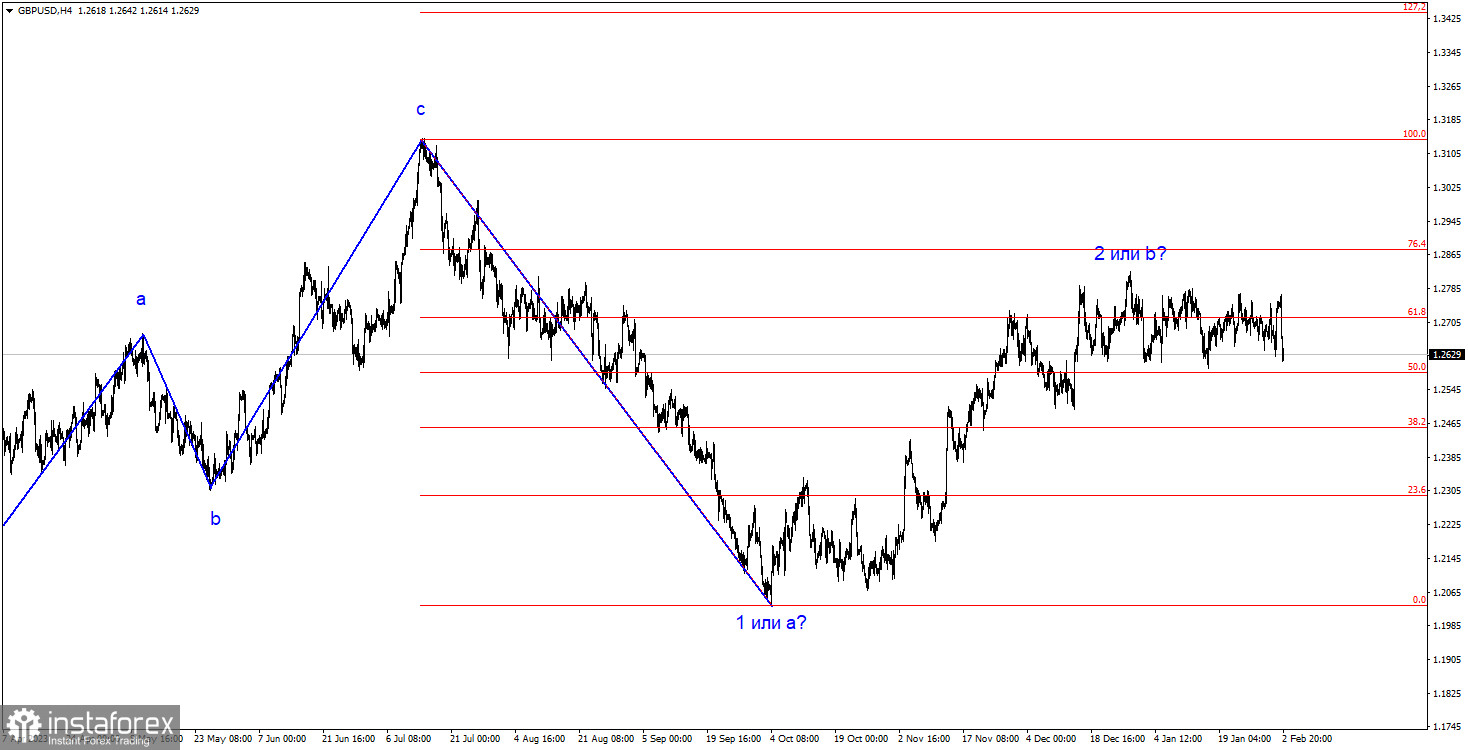Click the 1.2385 price axis label
This screenshot has width=1468, height=750.
1446,458
